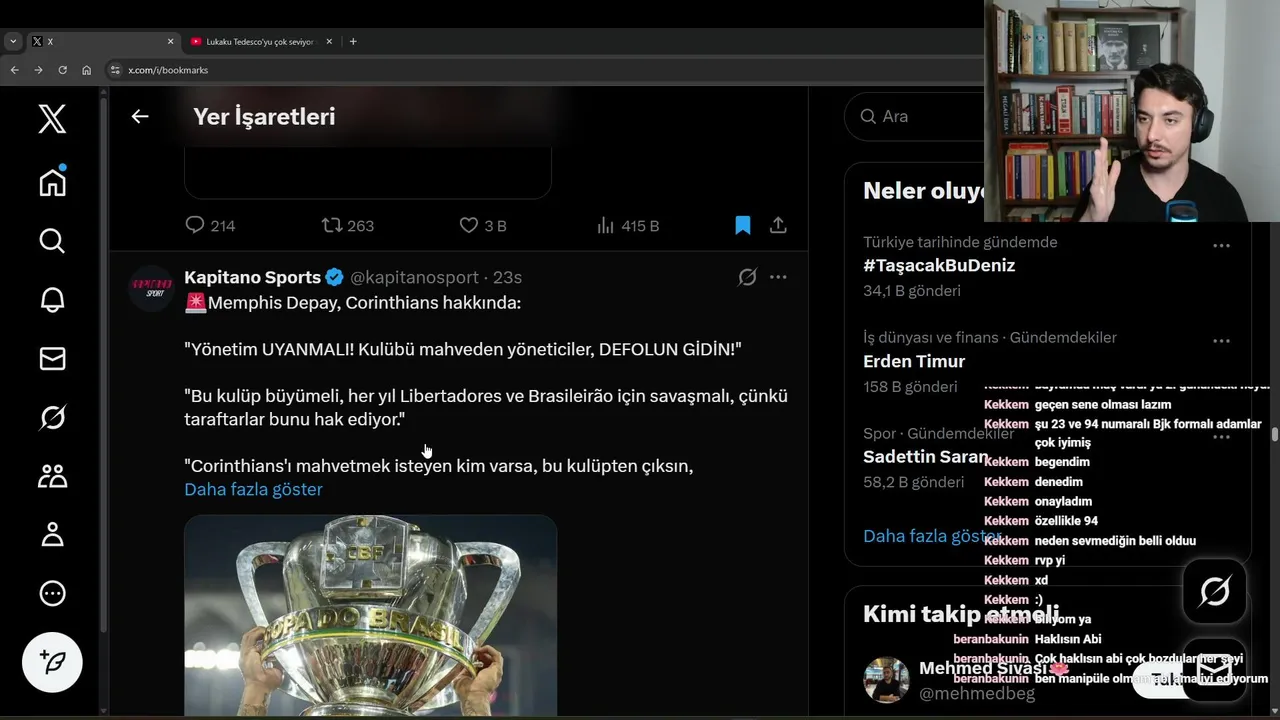The height and width of the screenshot is (720, 1280).
Task: Reload the current page
Action: [x=62, y=70]
